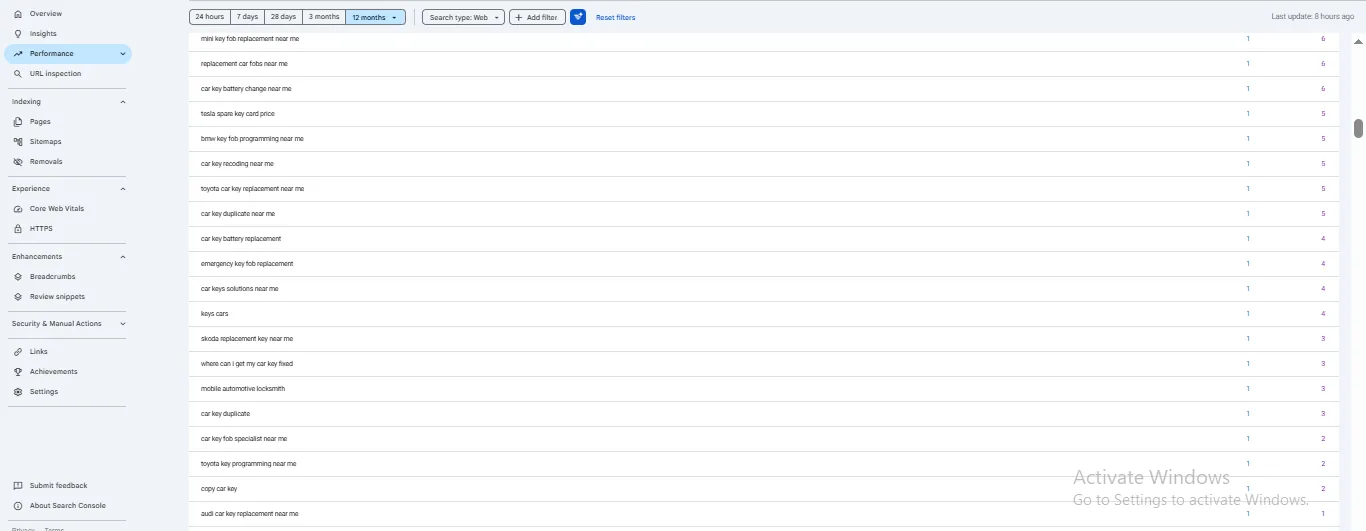
Task: Open the Overview home icon
Action: [x=18, y=14]
